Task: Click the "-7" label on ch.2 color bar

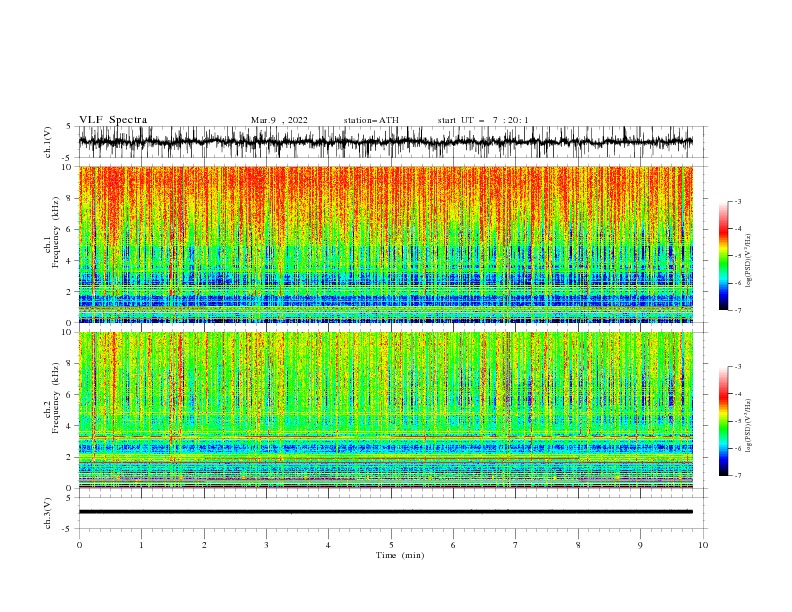Action: 738,476
